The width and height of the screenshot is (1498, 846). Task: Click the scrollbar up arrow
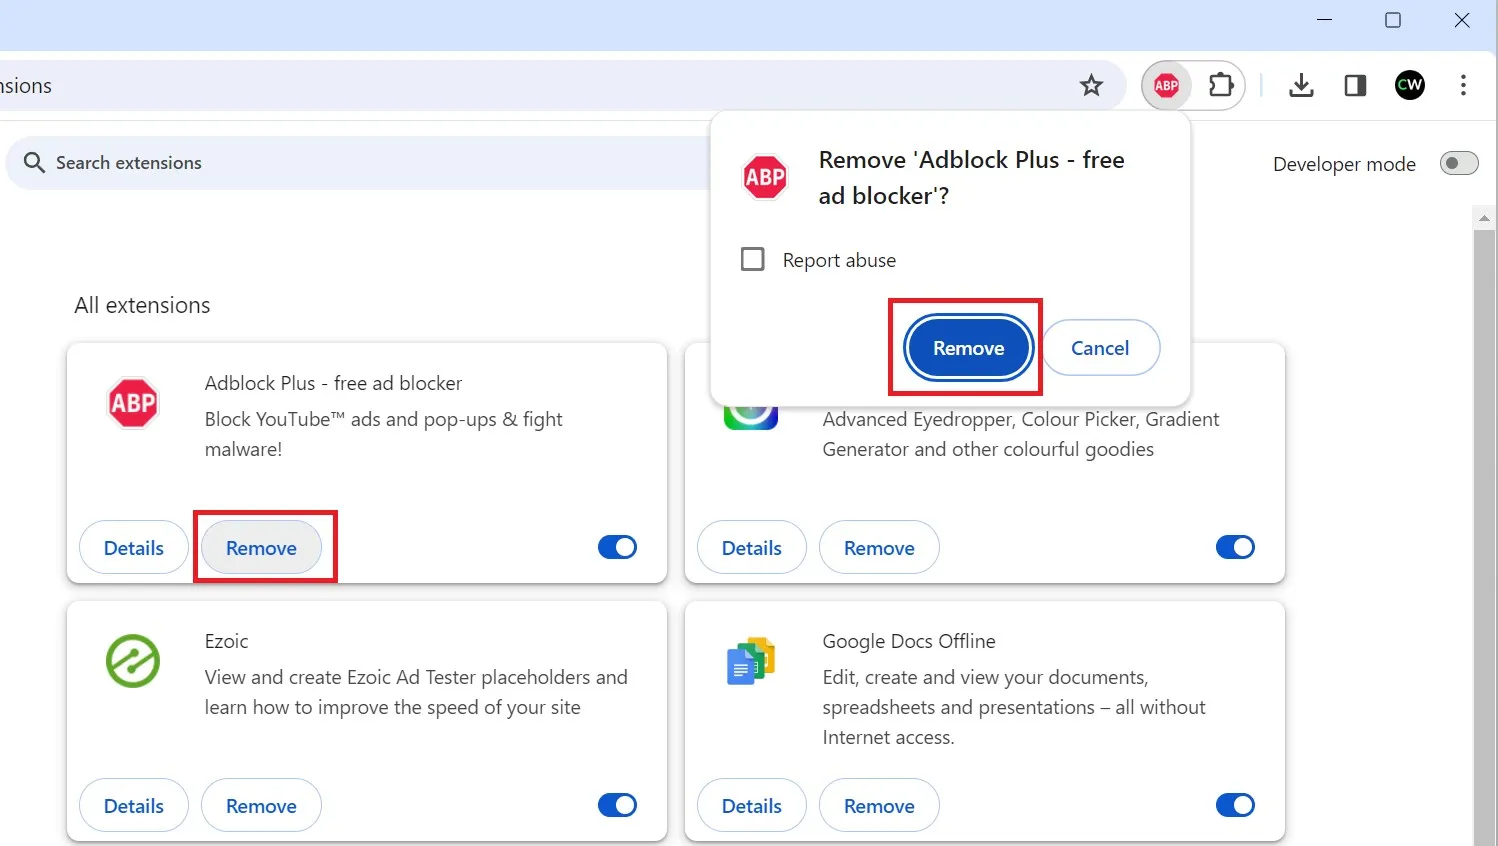pos(1484,218)
